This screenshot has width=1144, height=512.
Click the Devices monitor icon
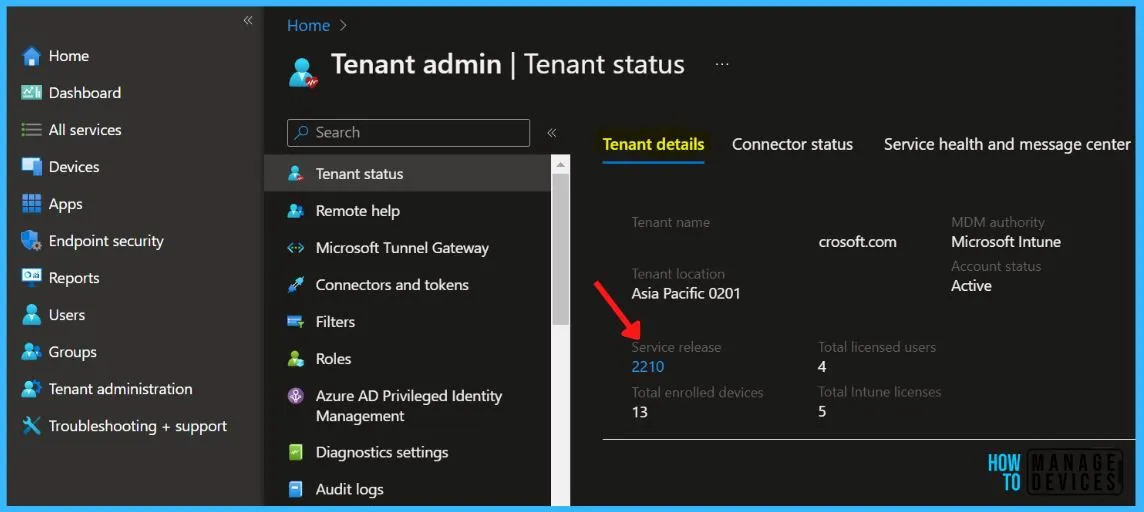tap(31, 167)
